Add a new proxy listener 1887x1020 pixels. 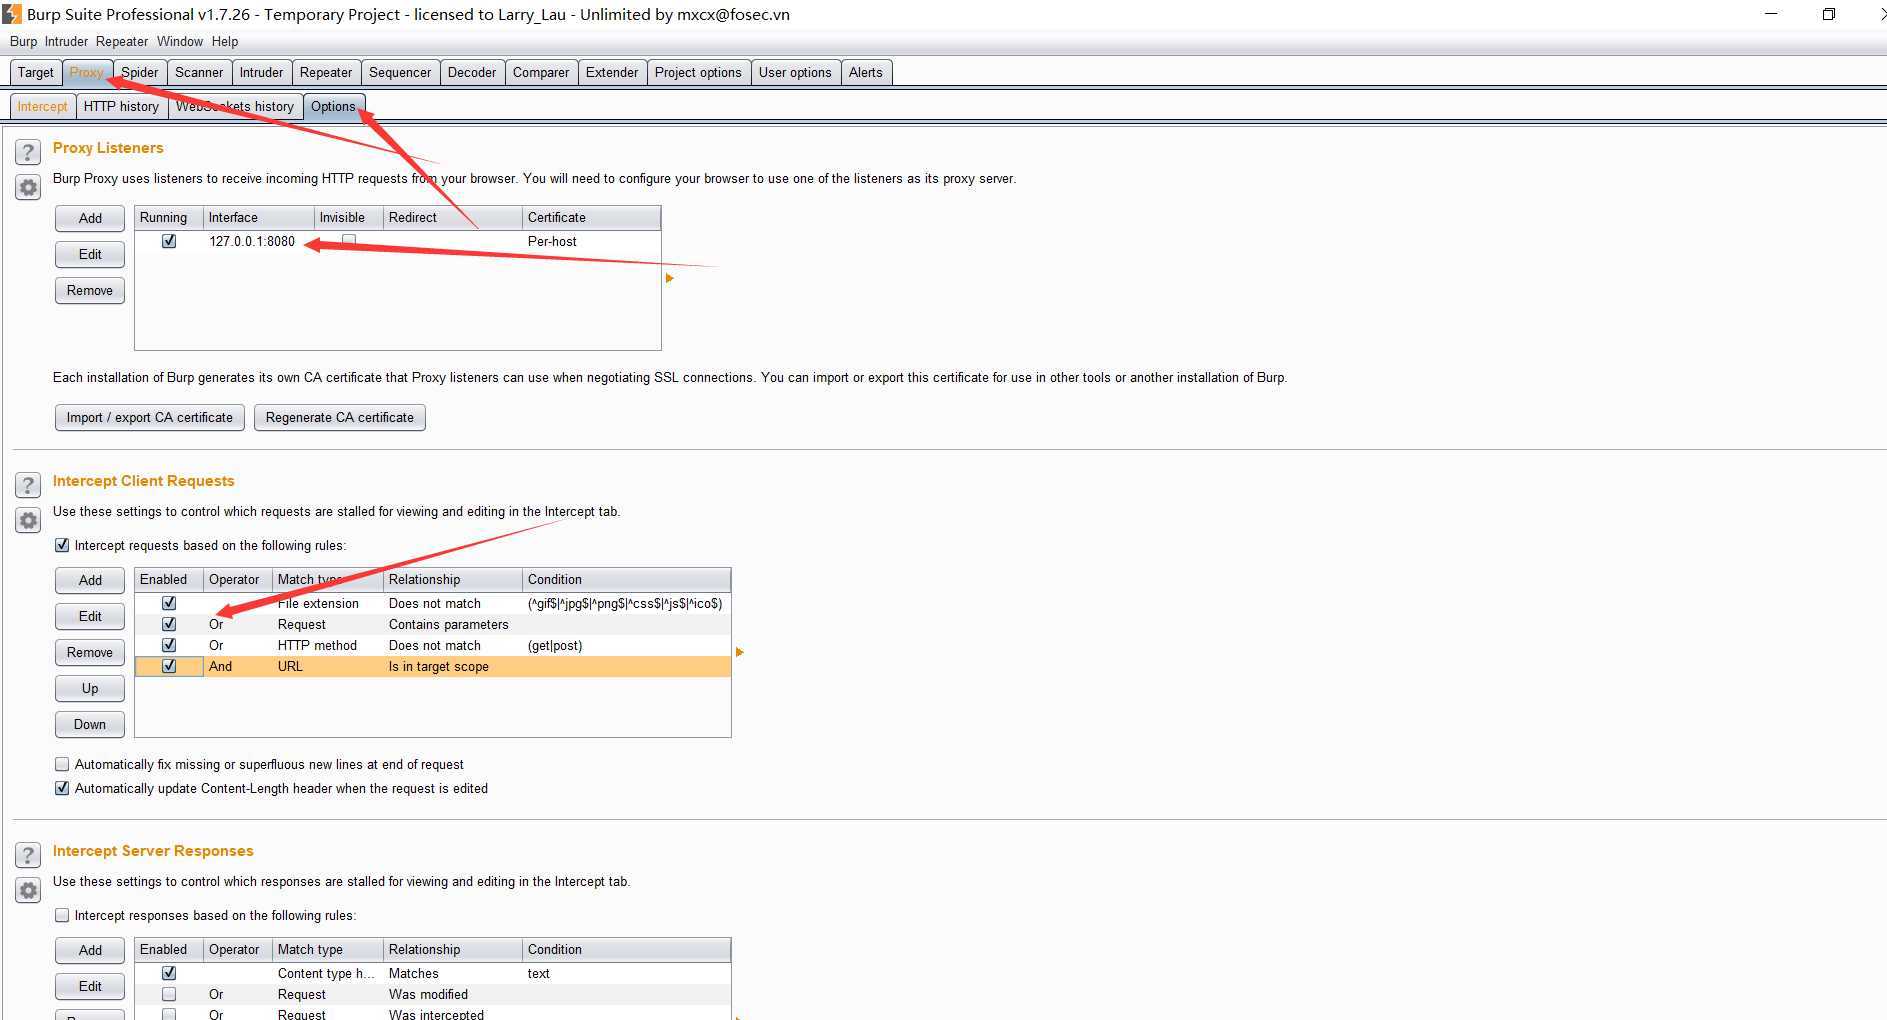(90, 218)
